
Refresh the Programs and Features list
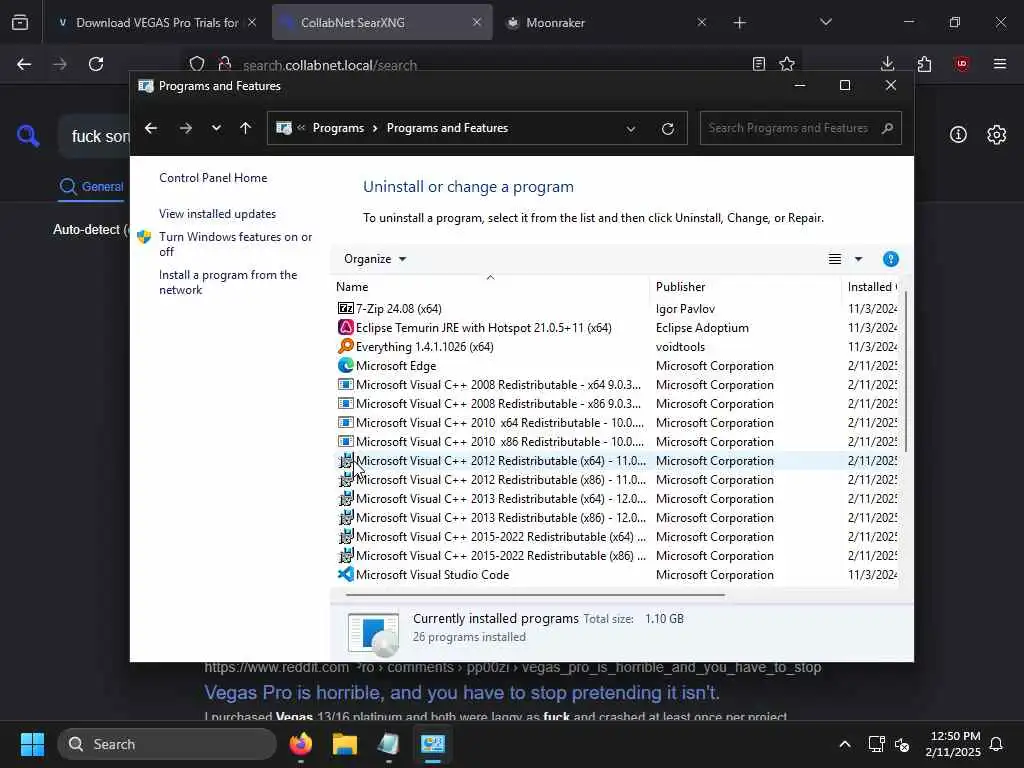pos(667,128)
